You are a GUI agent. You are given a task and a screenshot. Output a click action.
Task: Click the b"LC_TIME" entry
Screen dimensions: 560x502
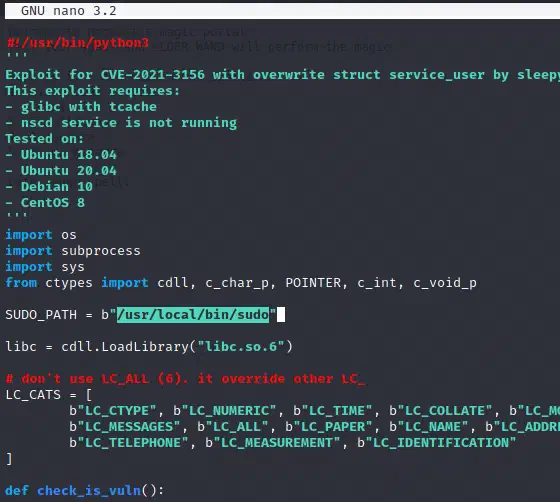332,411
